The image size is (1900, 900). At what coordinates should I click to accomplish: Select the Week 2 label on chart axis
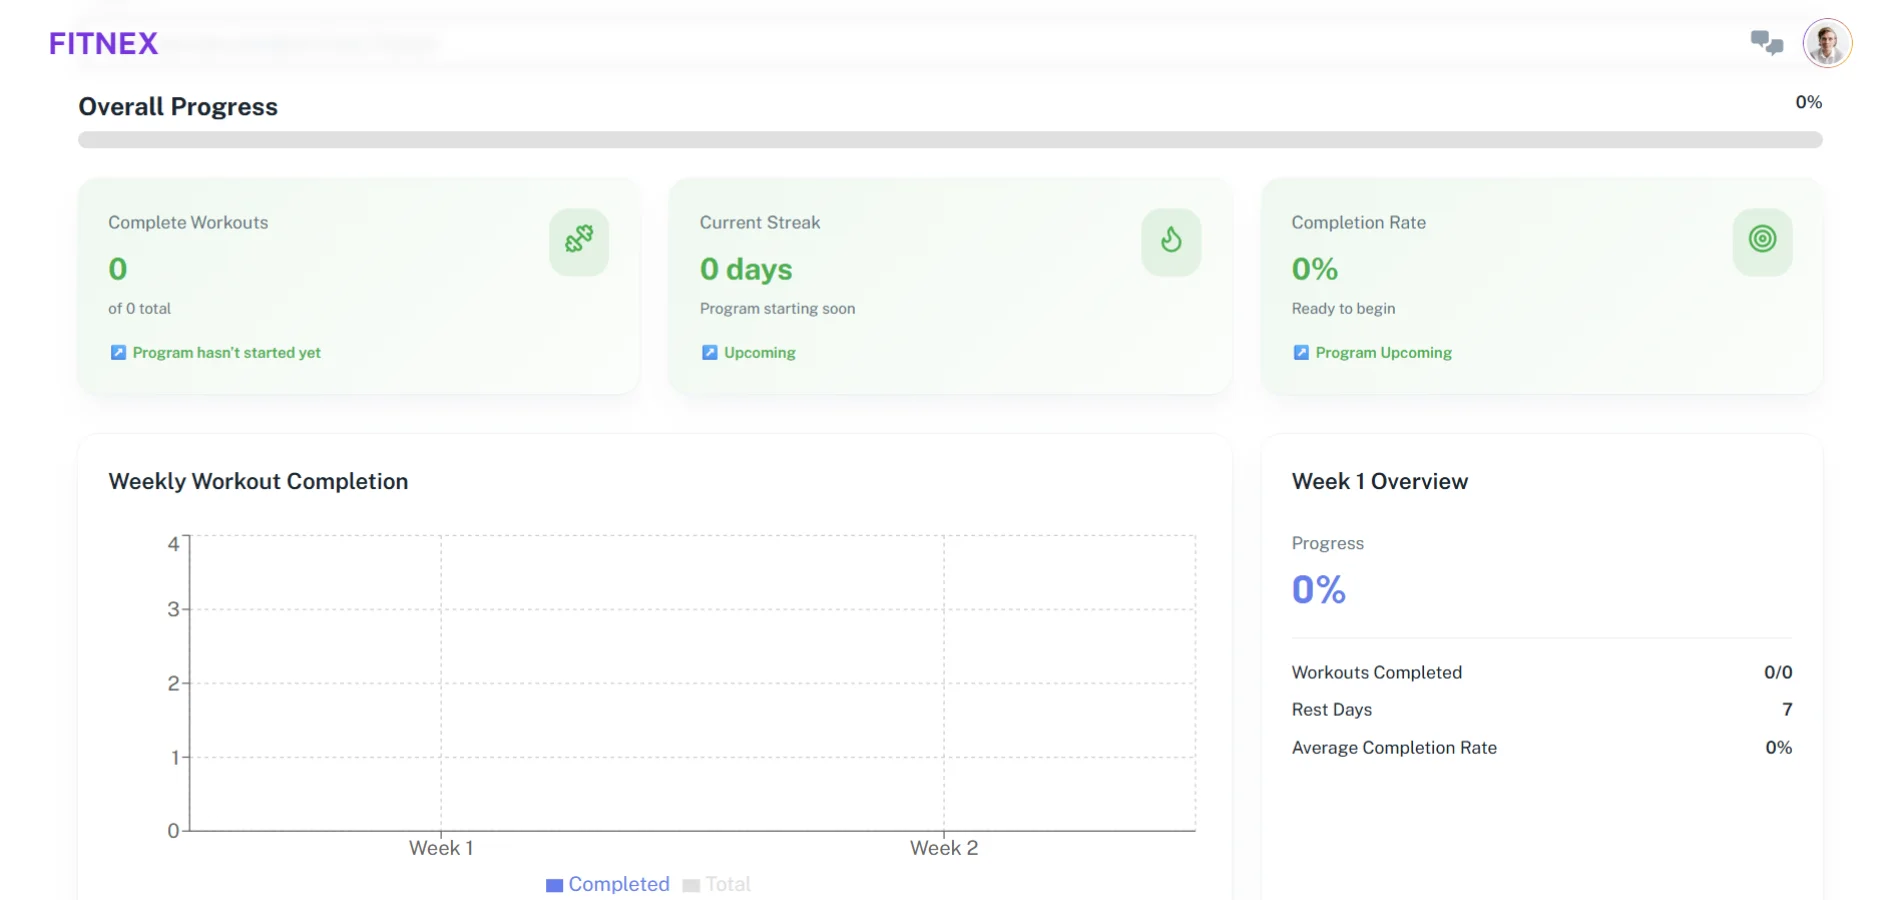[944, 848]
